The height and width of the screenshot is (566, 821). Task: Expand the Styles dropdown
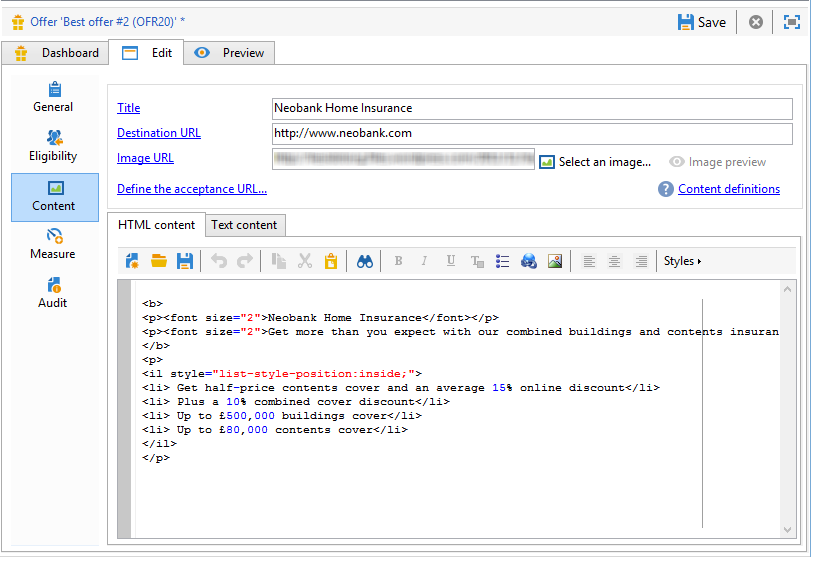682,261
